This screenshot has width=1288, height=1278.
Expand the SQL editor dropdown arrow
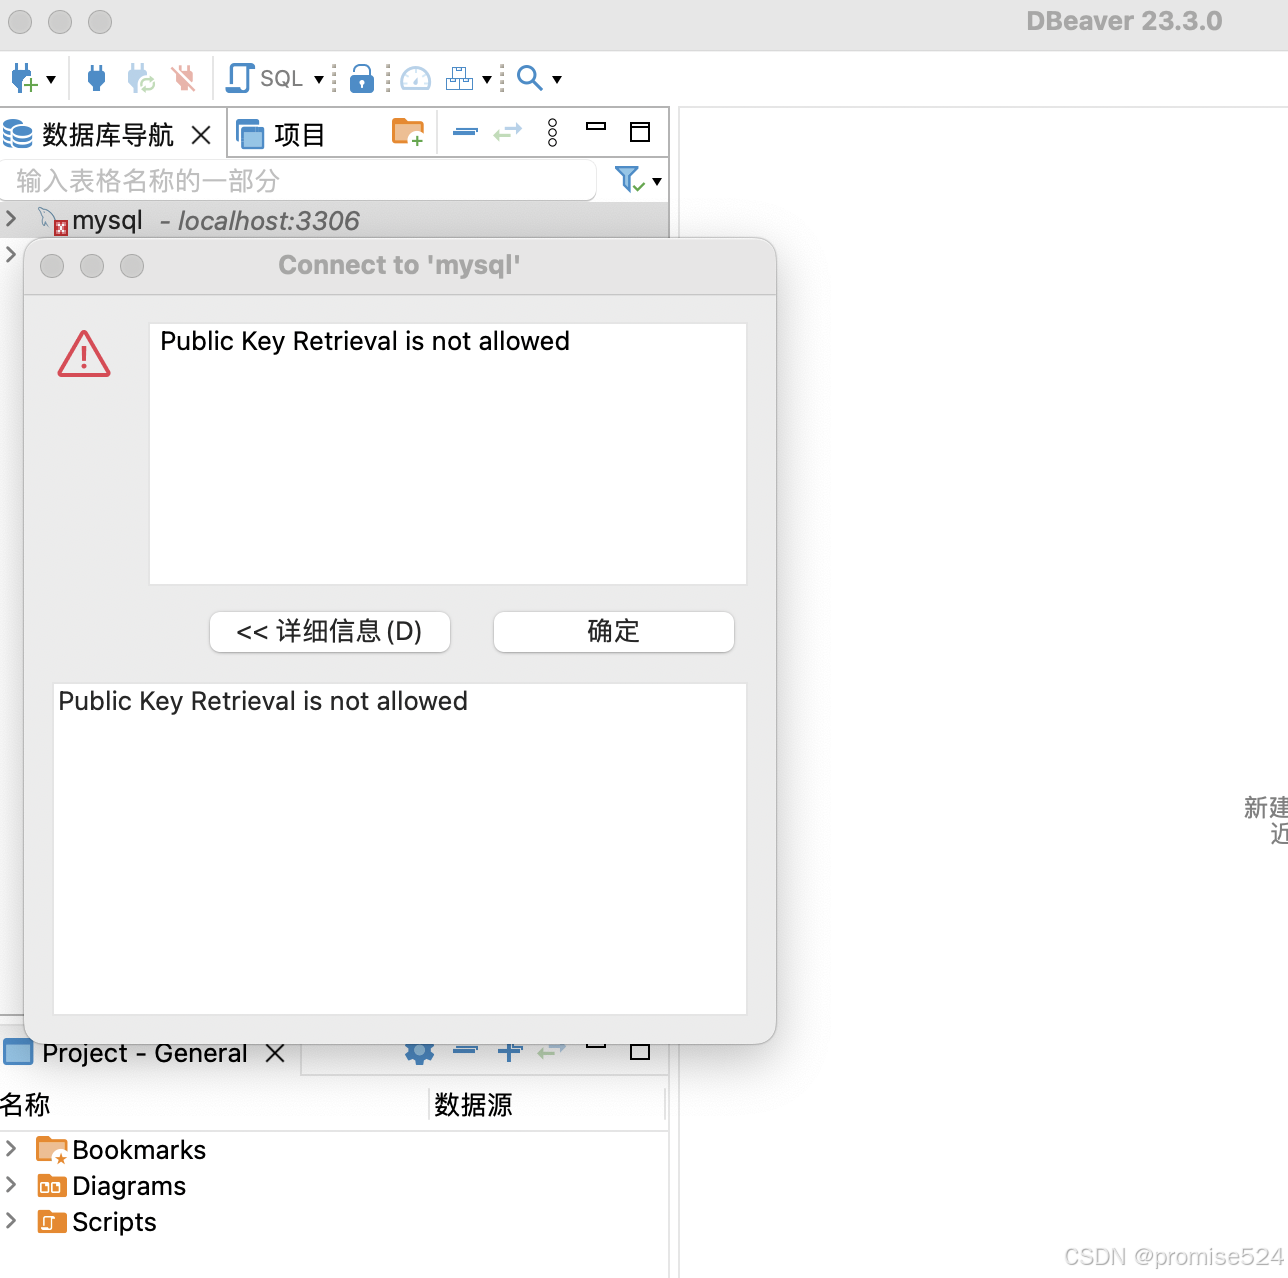319,79
